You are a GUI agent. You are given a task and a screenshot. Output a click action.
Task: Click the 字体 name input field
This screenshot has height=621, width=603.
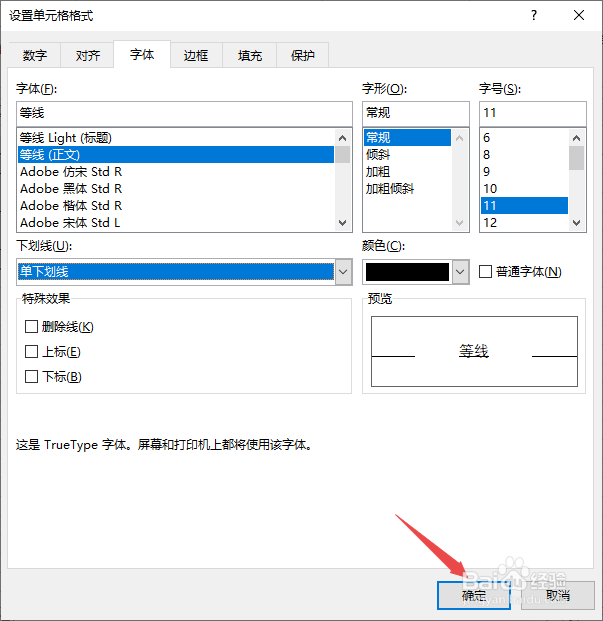coord(184,113)
